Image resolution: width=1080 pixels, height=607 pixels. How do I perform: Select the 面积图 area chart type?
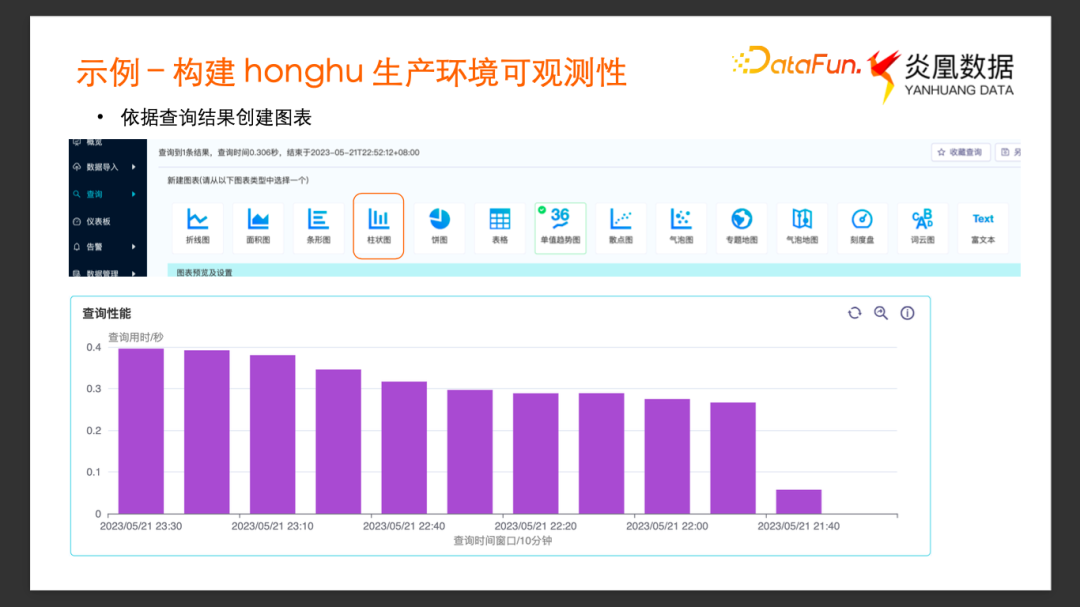coord(258,227)
